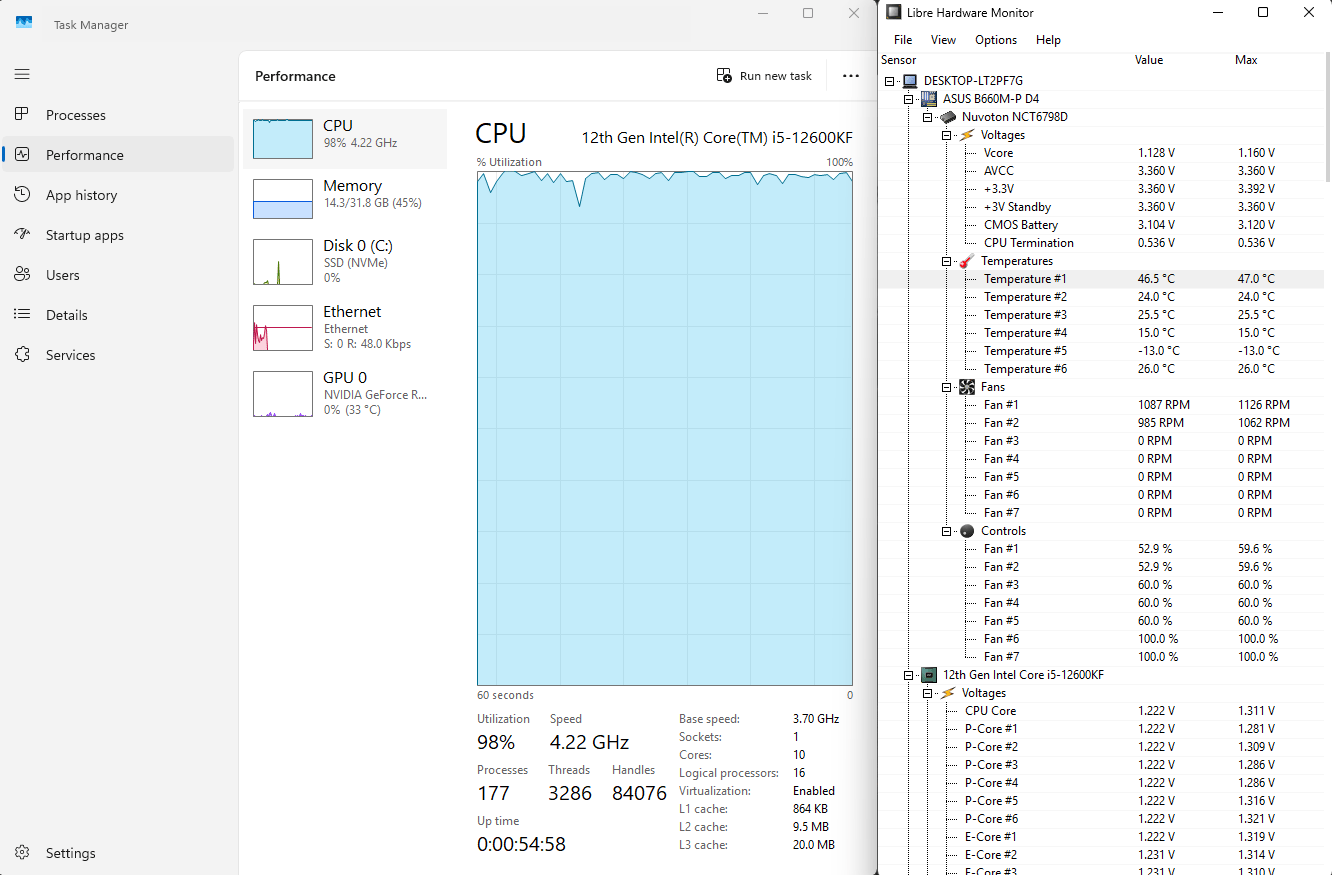This screenshot has width=1332, height=875.
Task: Collapse the 12th Gen Intel Core i5-12600KF node
Action: (x=909, y=675)
